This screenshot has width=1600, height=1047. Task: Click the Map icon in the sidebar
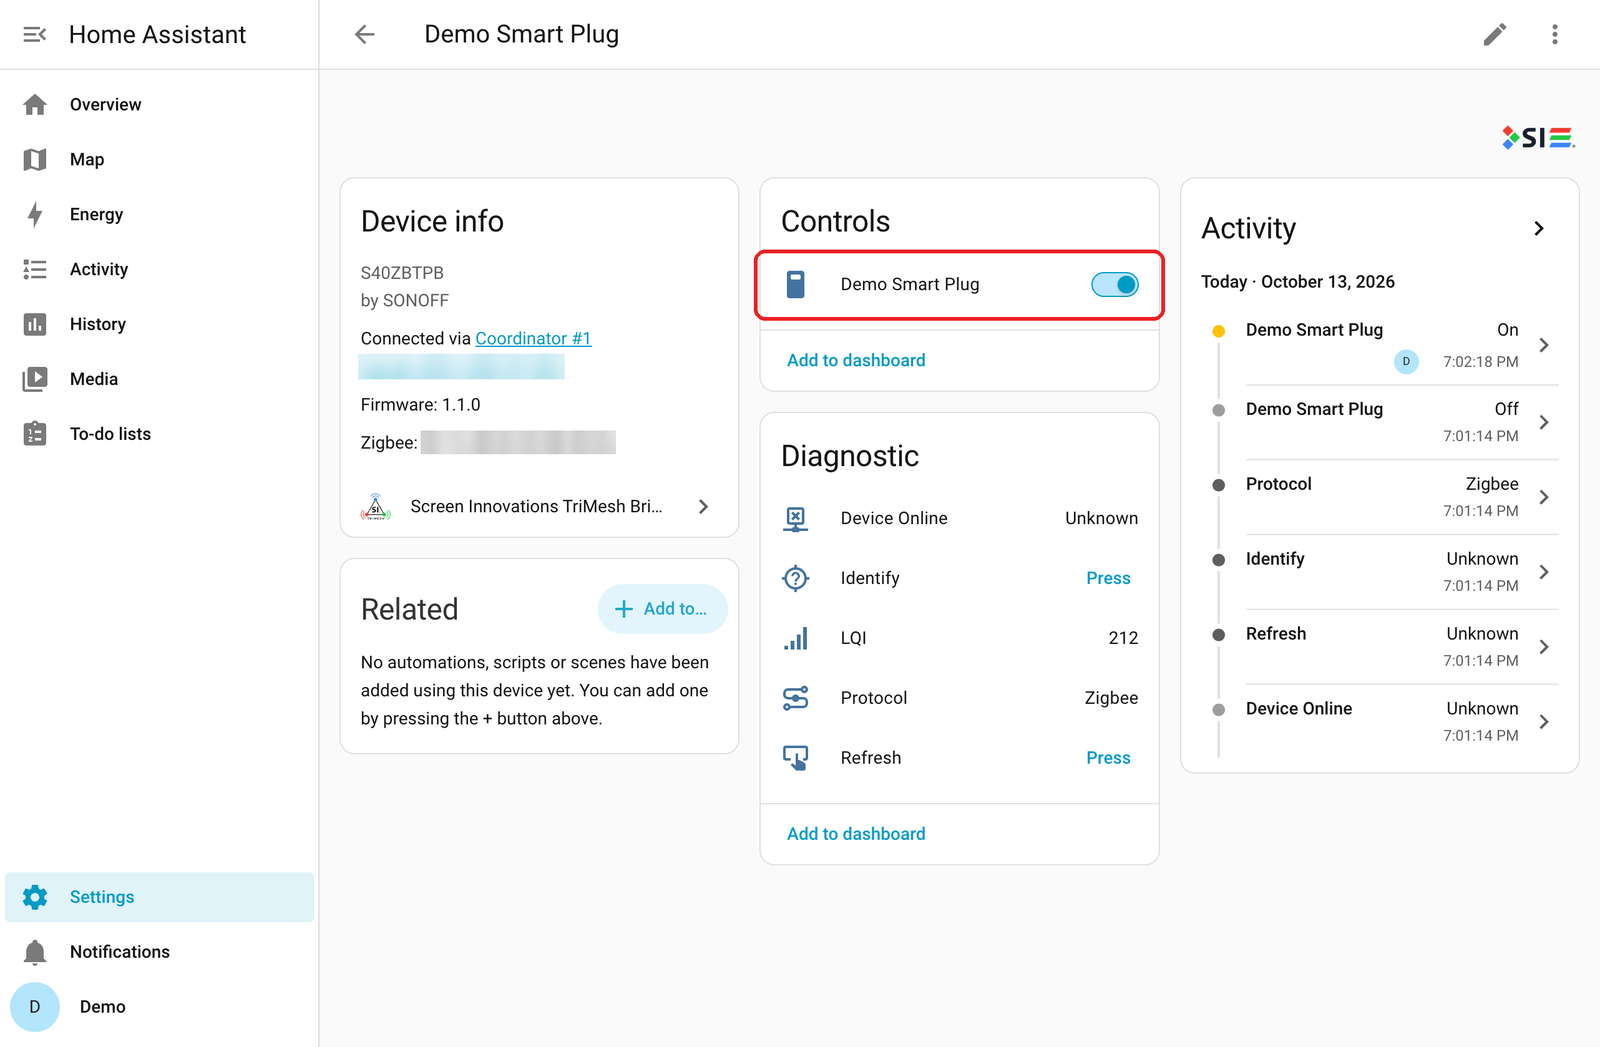pyautogui.click(x=35, y=160)
